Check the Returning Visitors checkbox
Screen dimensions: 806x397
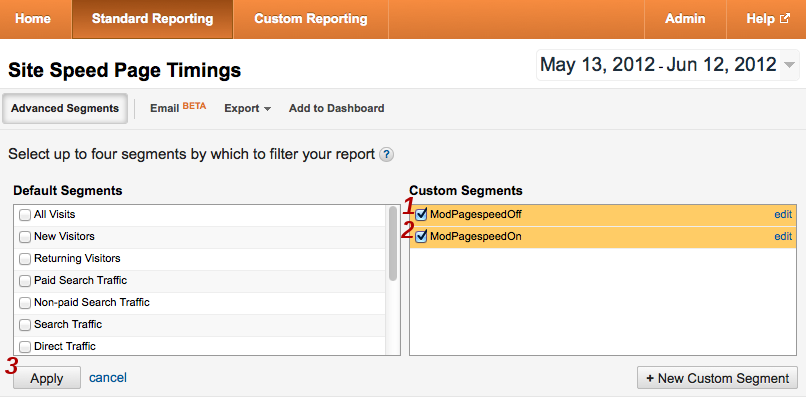coord(25,259)
